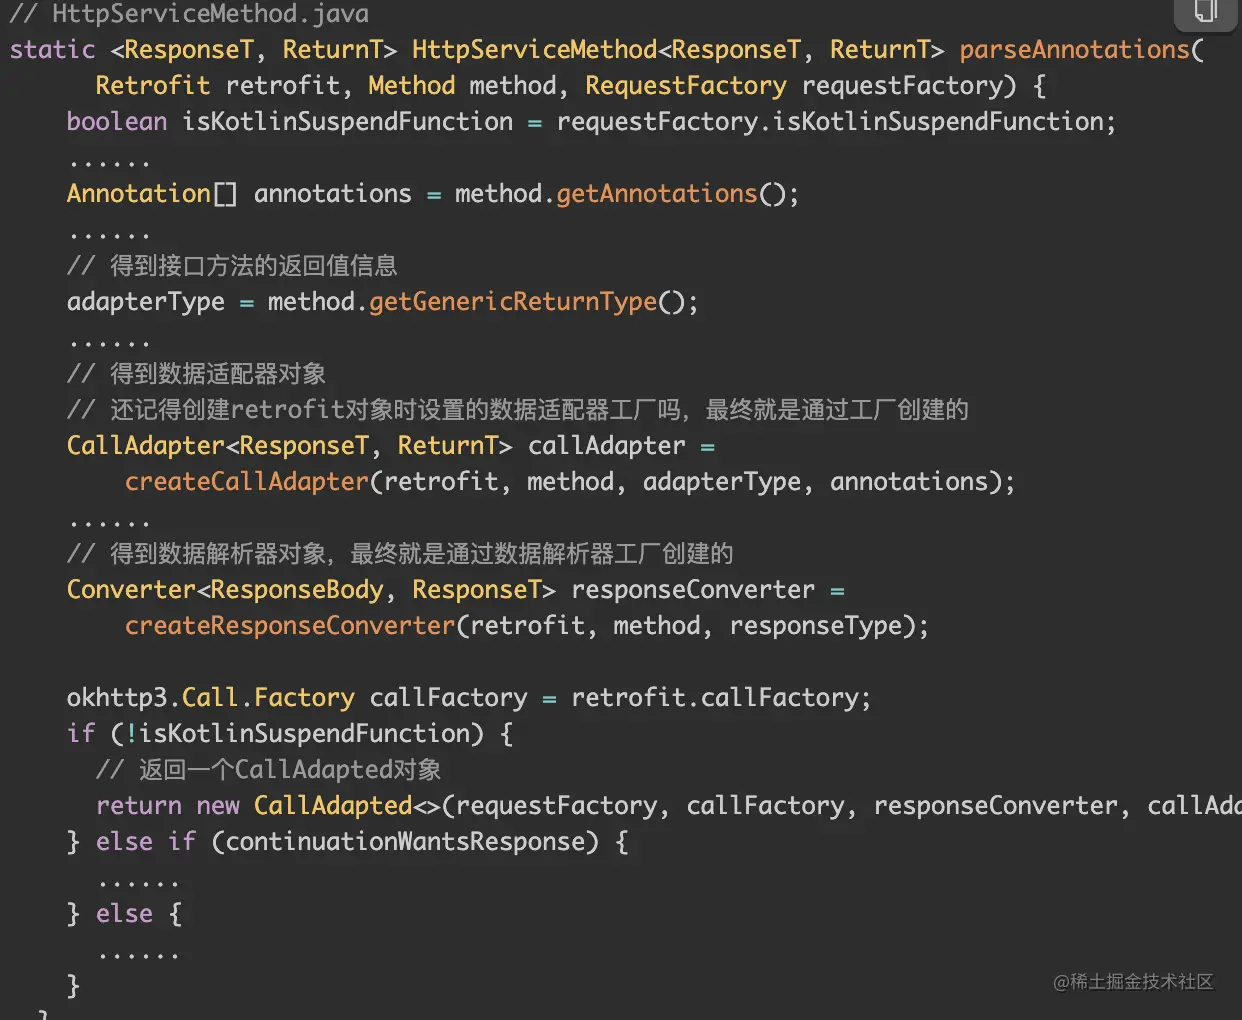The image size is (1242, 1020).
Task: Click 'continuationWantsResponse' condition
Action: click(x=405, y=842)
